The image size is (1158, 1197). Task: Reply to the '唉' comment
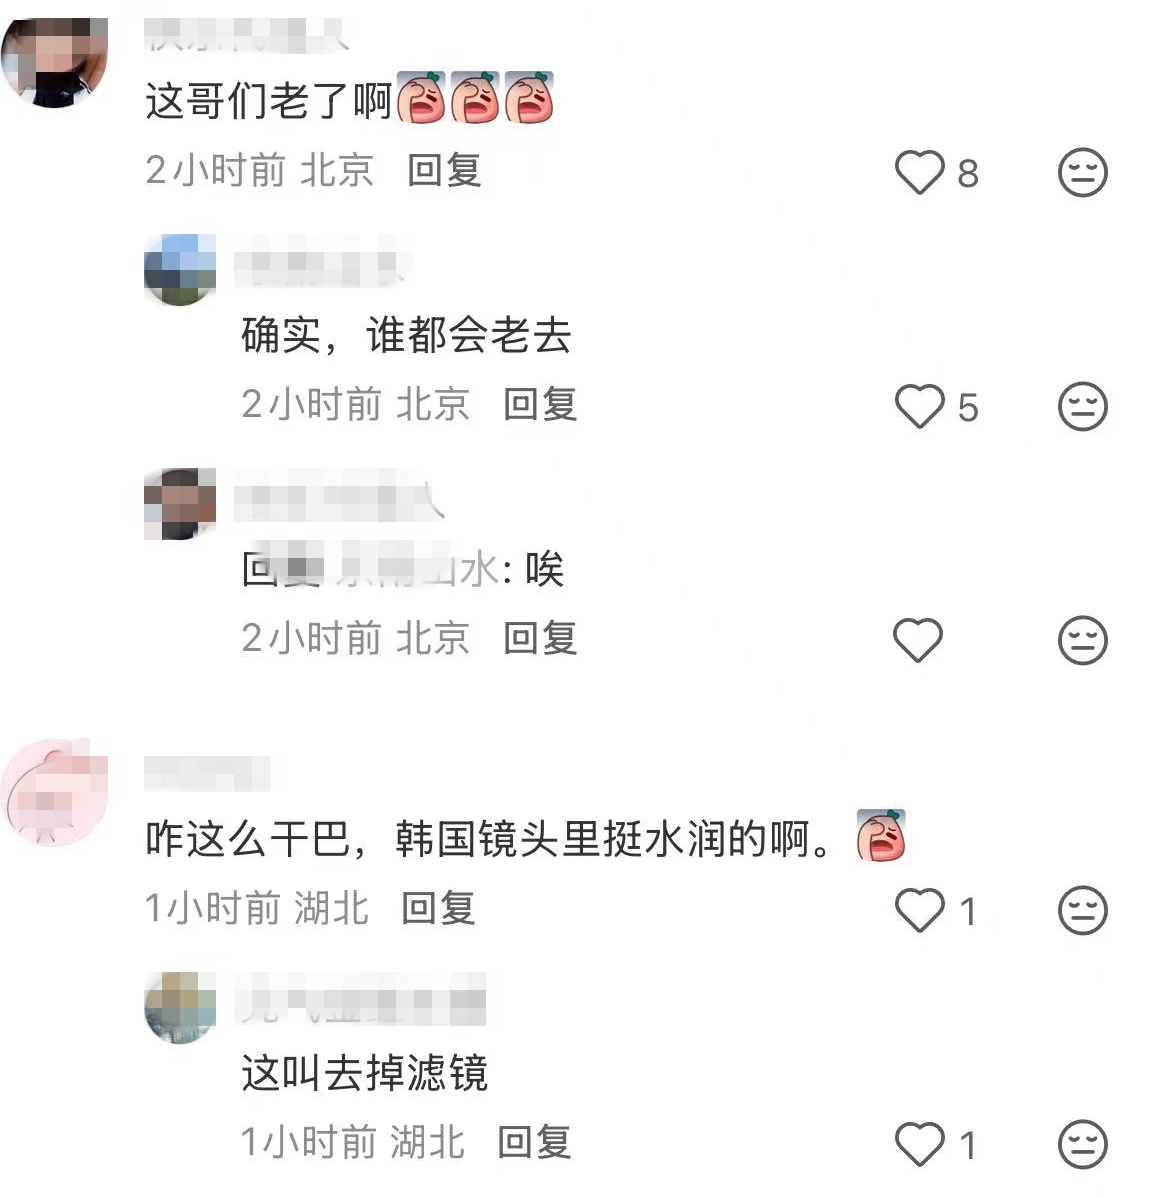click(540, 637)
